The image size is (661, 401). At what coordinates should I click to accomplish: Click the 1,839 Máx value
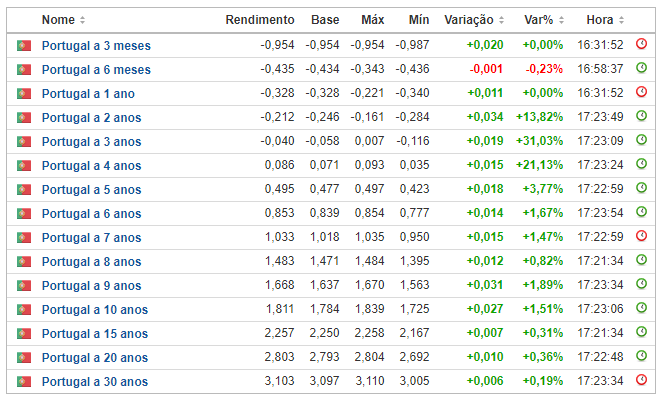click(369, 309)
